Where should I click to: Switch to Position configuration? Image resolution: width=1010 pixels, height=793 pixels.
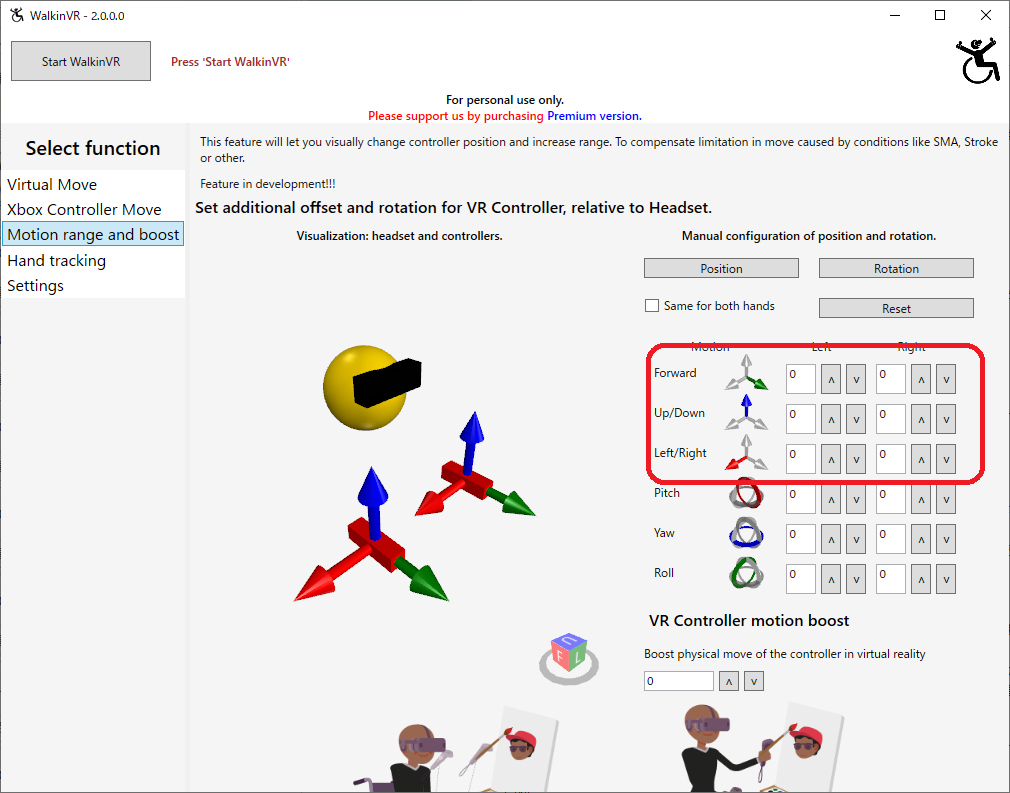[x=721, y=269]
